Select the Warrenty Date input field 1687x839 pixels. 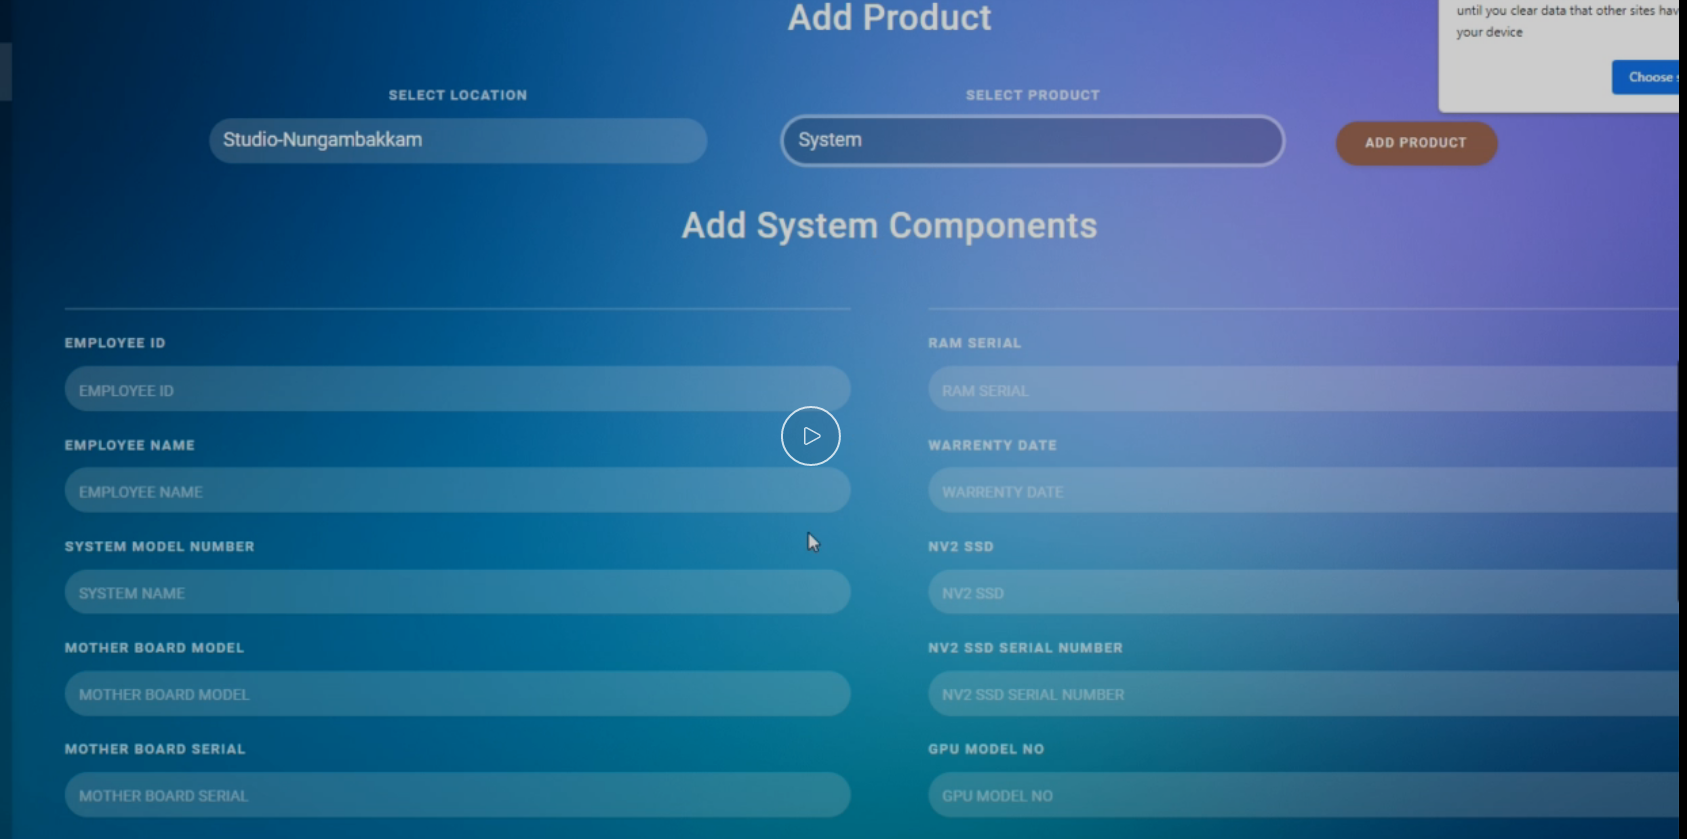click(1300, 492)
